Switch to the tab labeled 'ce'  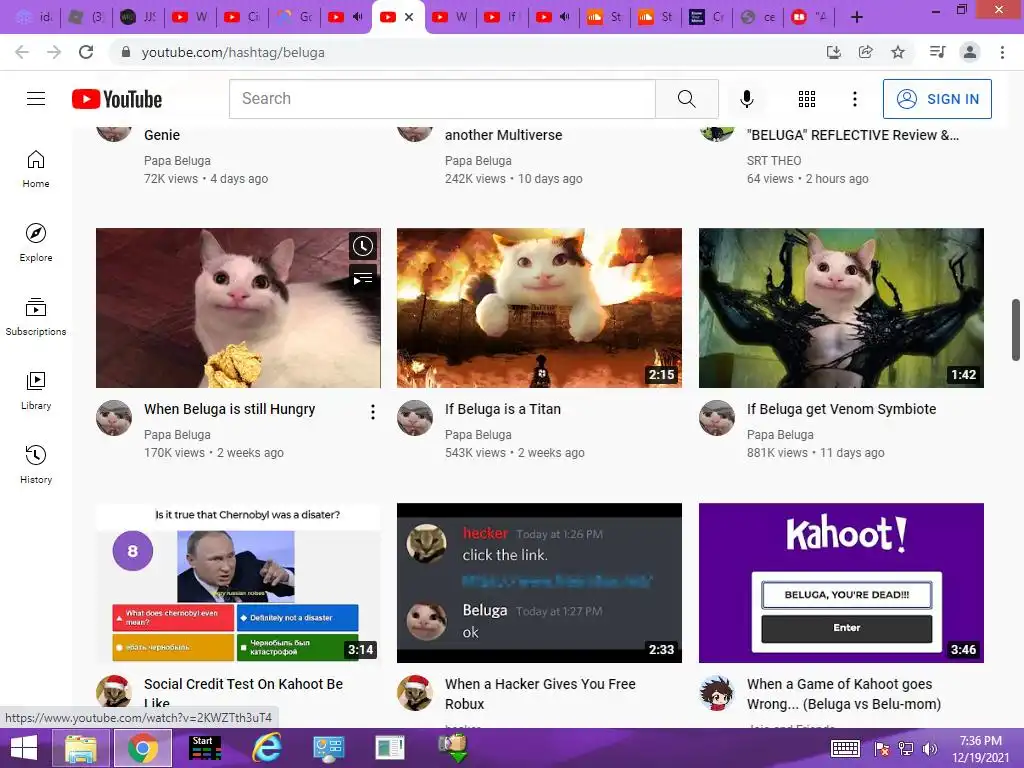tap(758, 17)
